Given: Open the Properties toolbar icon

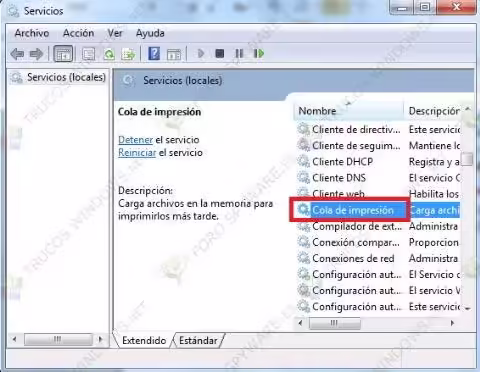Looking at the screenshot, I should click(89, 54).
